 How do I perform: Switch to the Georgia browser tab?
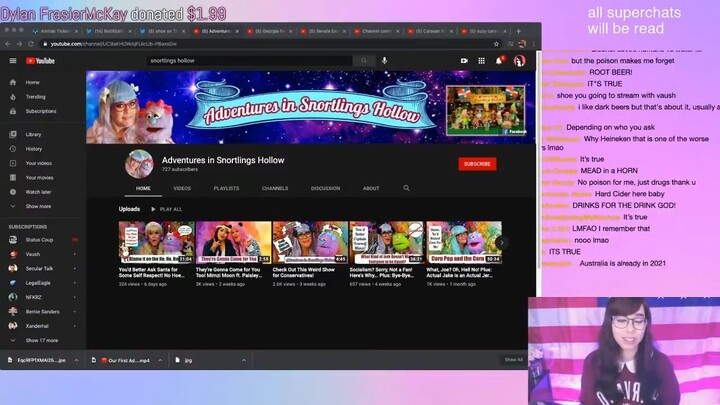tap(269, 31)
